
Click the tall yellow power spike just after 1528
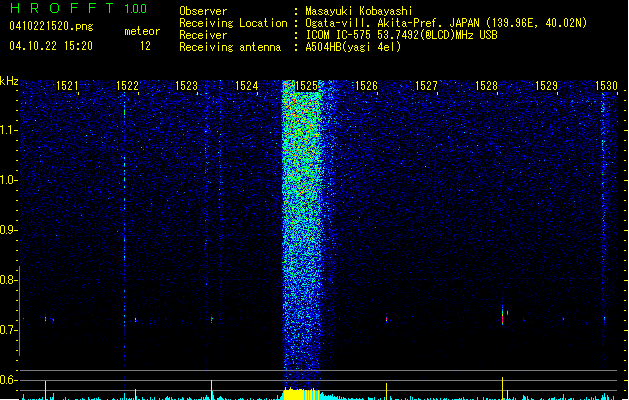point(502,388)
